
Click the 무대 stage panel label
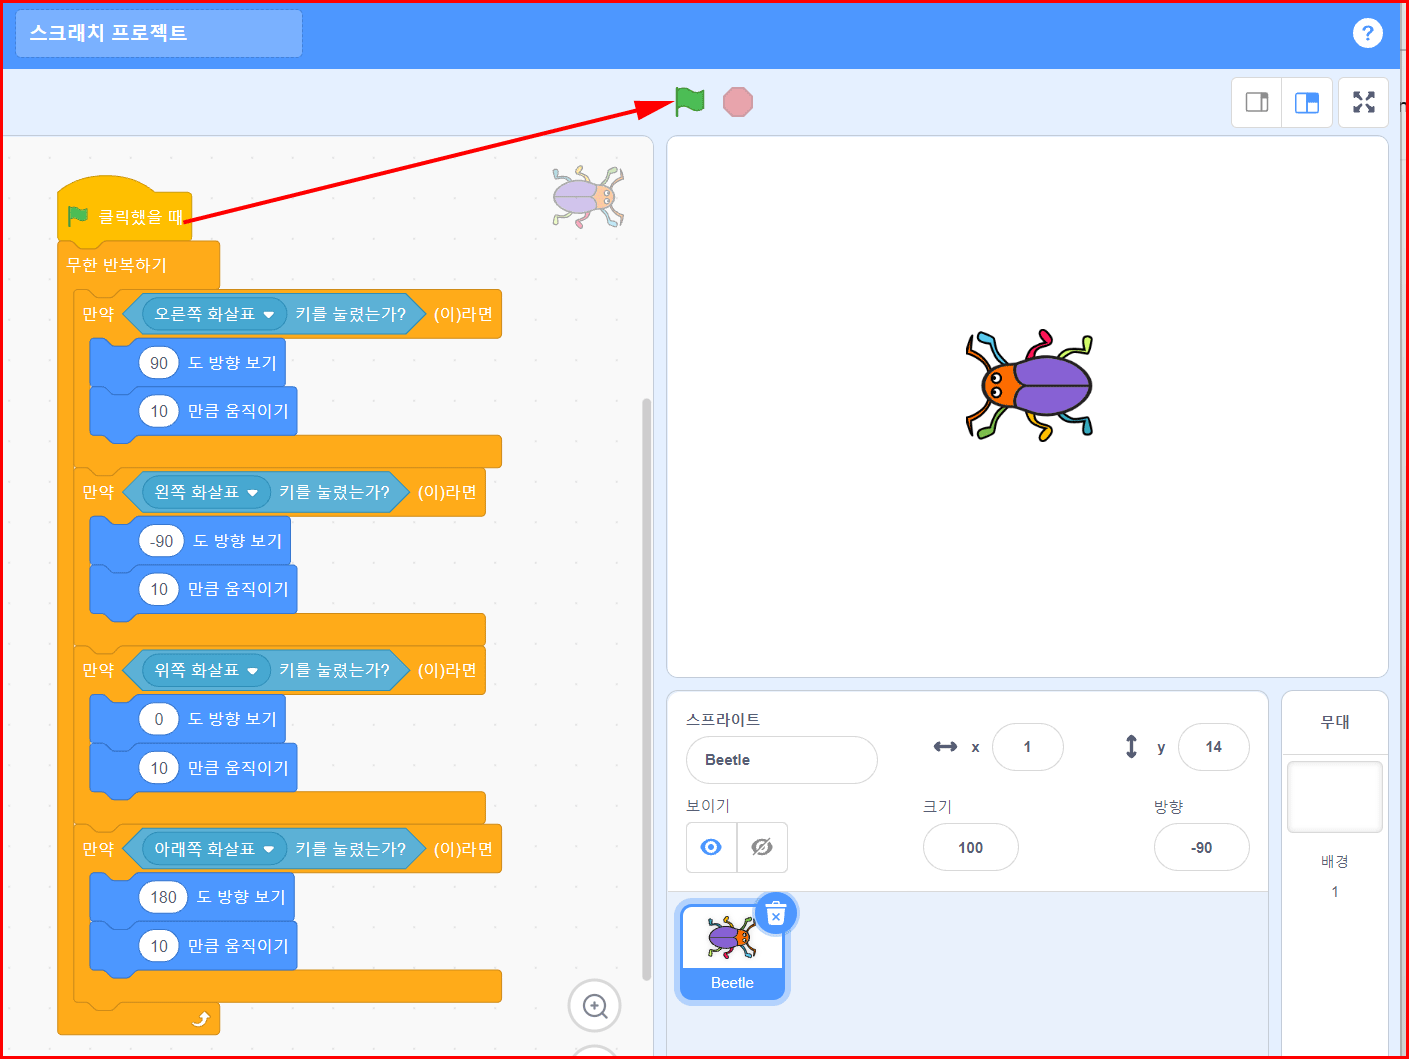click(1335, 722)
